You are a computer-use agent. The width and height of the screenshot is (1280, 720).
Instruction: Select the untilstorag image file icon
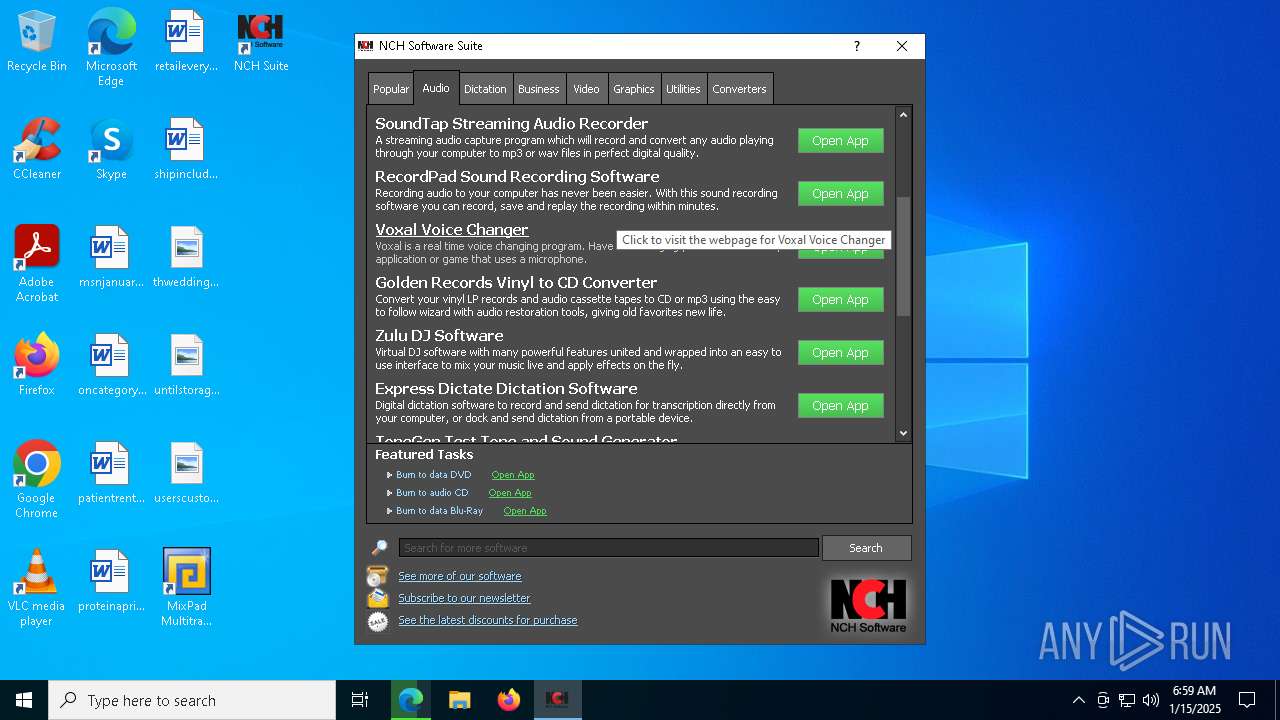(186, 366)
